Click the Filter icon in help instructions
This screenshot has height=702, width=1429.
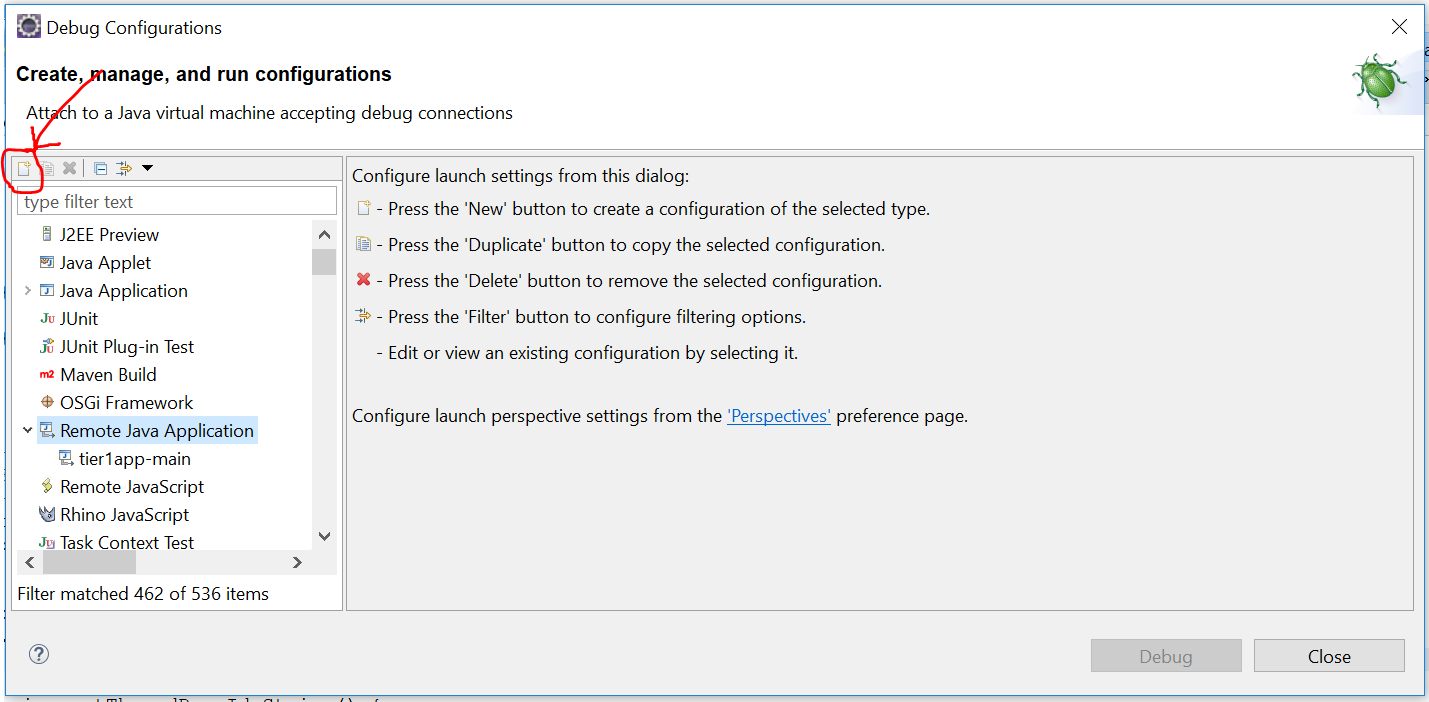pos(363,316)
